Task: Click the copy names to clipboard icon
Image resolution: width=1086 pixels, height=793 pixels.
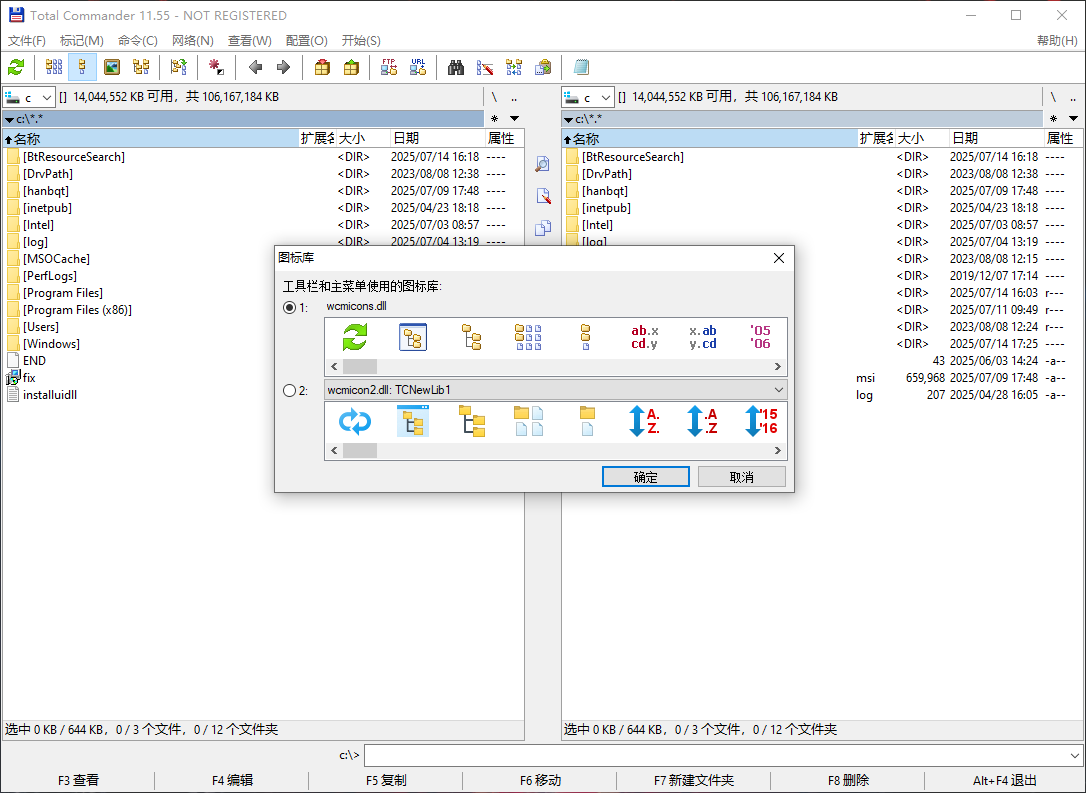Action: click(x=543, y=67)
